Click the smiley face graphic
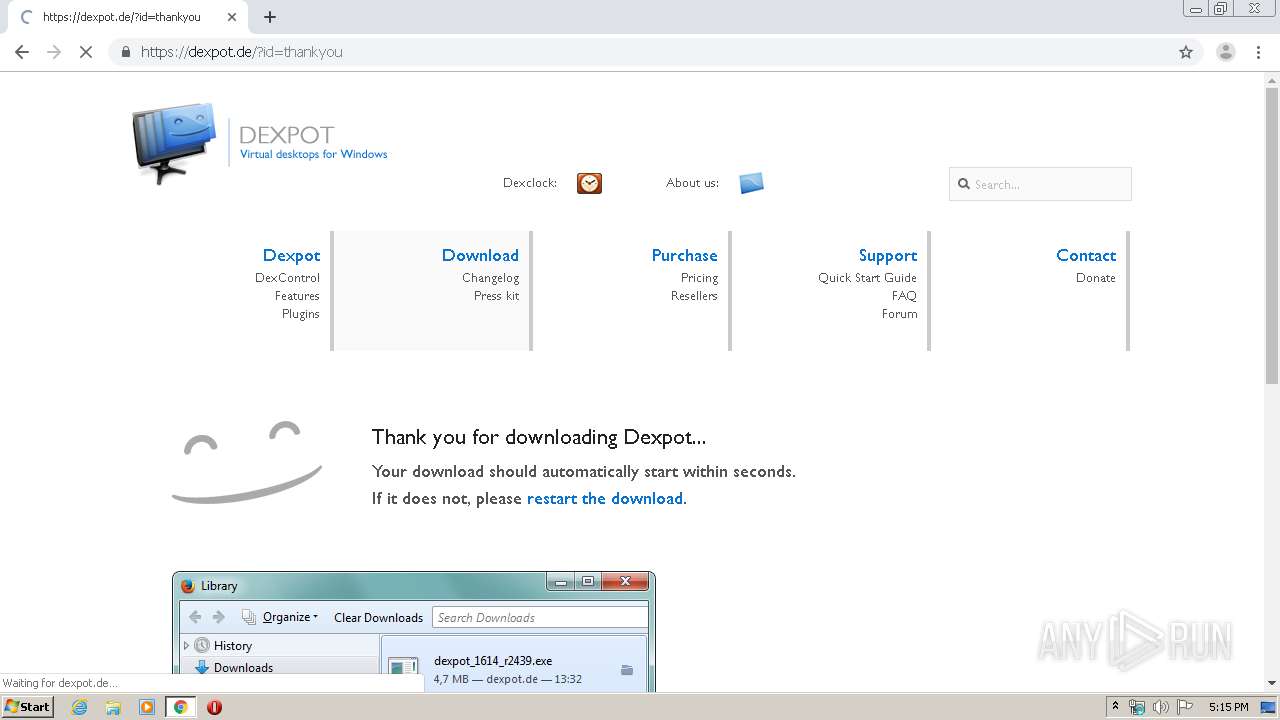This screenshot has width=1280, height=720. (x=247, y=462)
